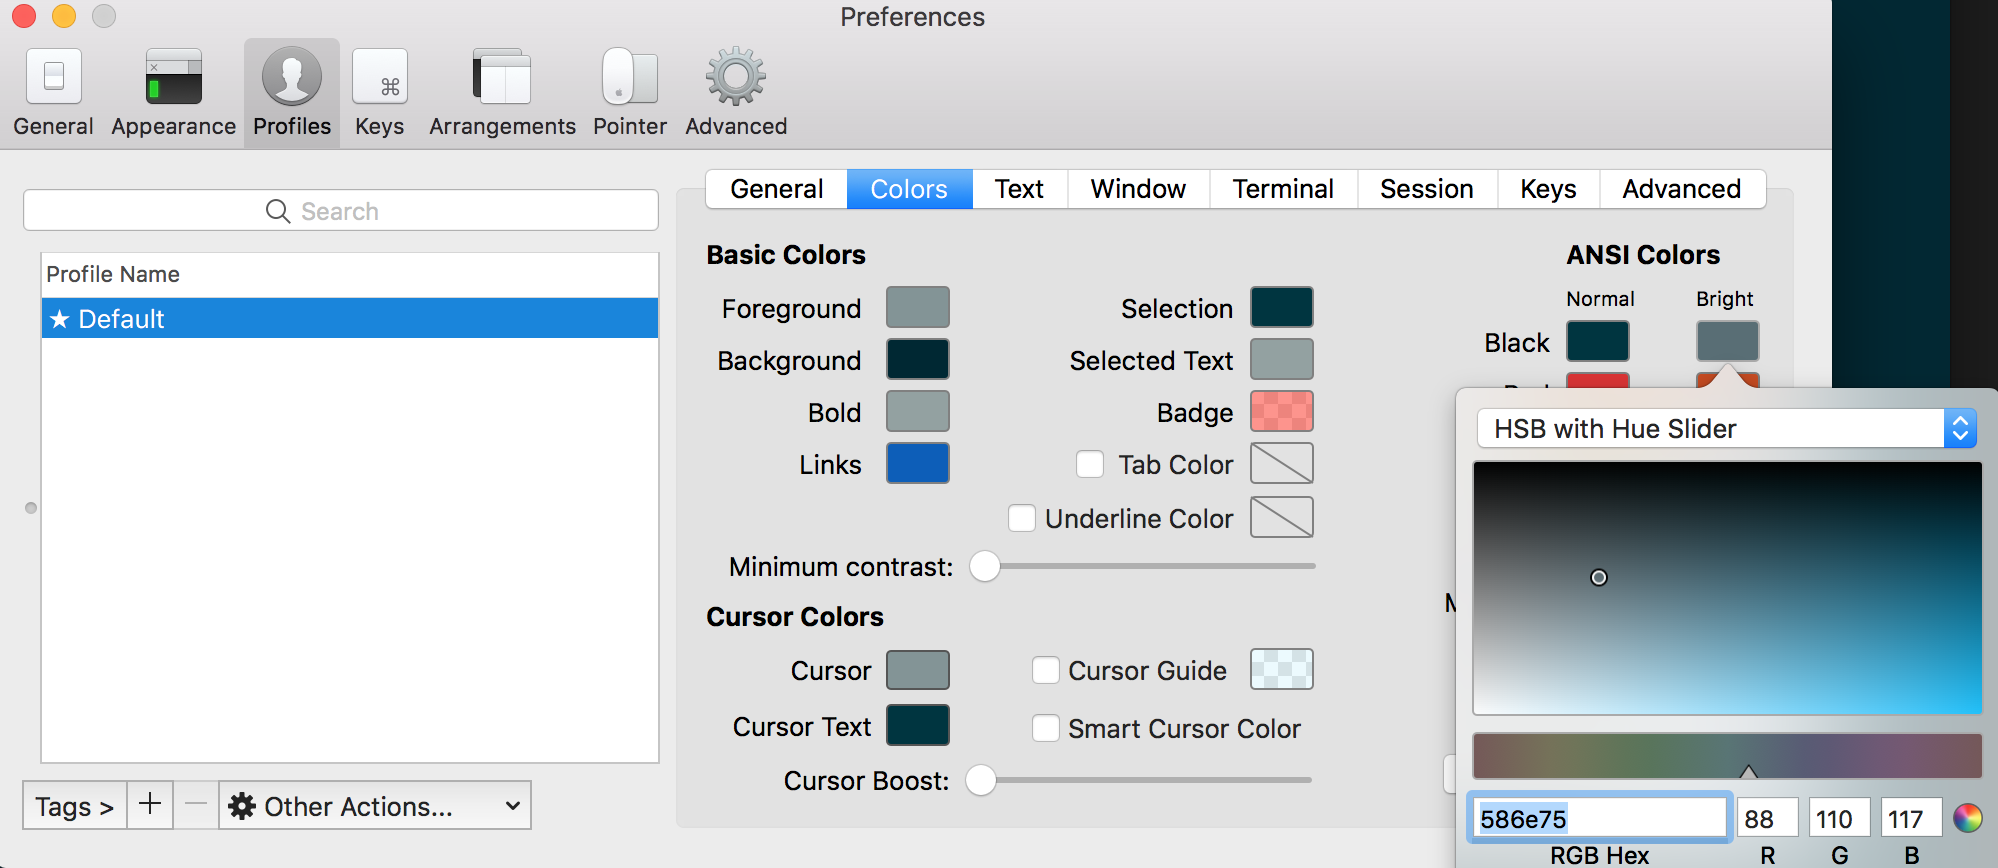Image resolution: width=1998 pixels, height=868 pixels.
Task: Select the Keys preferences icon
Action: pos(380,77)
